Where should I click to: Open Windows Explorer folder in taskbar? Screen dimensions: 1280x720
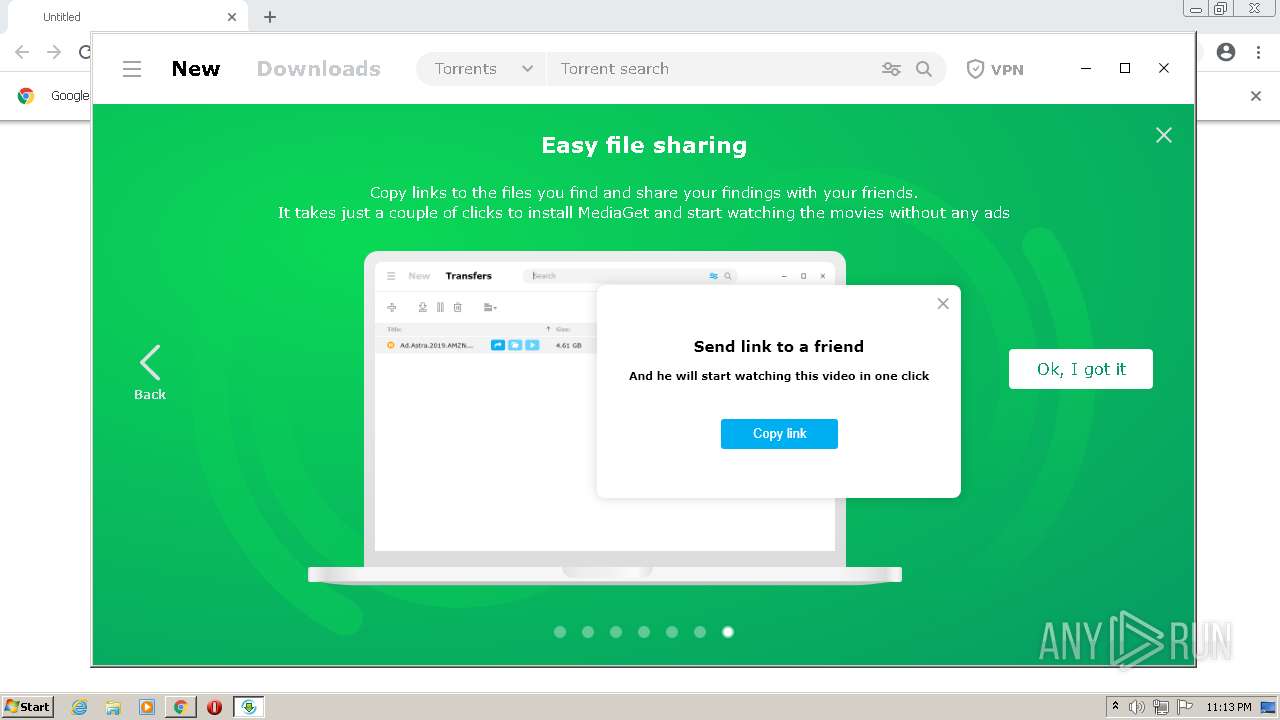point(113,707)
